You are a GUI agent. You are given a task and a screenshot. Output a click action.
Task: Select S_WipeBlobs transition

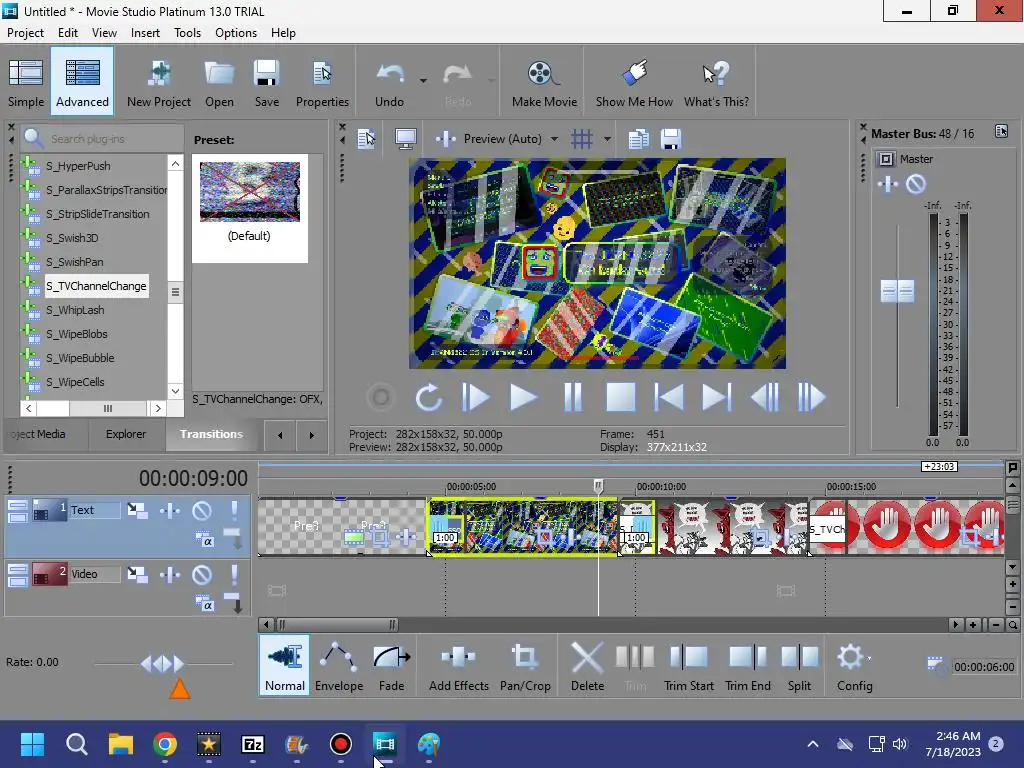(76, 334)
